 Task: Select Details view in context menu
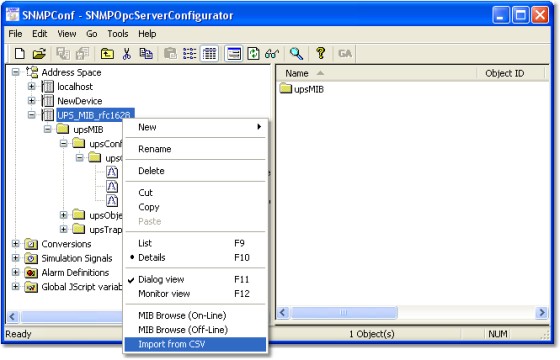tap(195, 258)
